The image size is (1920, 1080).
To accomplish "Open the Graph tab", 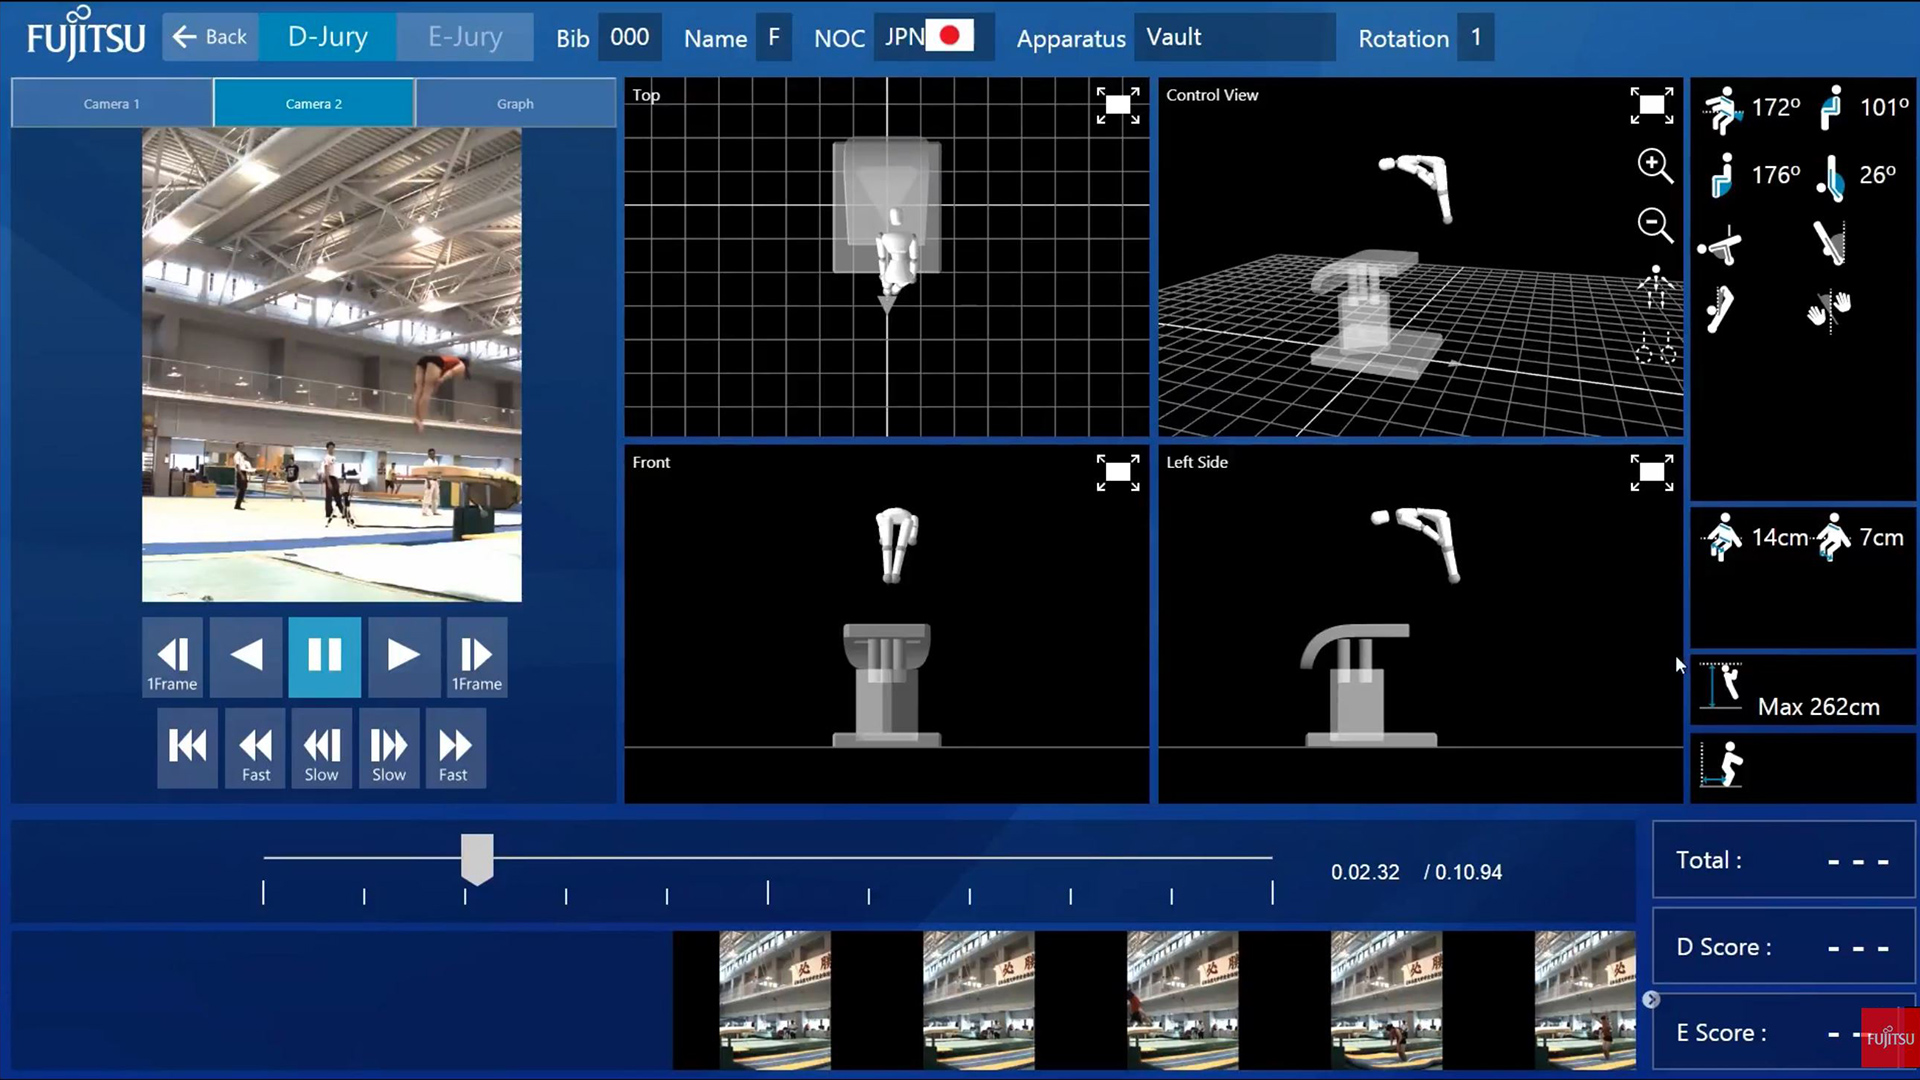I will coord(515,103).
